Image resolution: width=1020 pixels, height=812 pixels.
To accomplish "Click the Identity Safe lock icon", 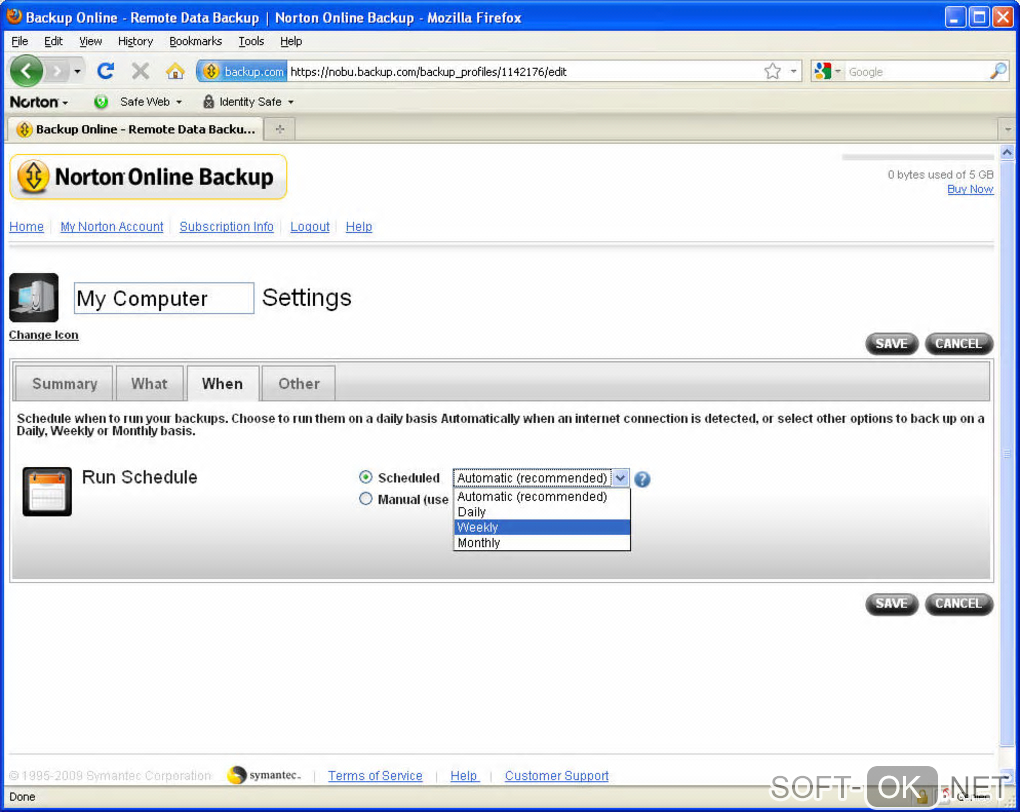I will (x=208, y=102).
